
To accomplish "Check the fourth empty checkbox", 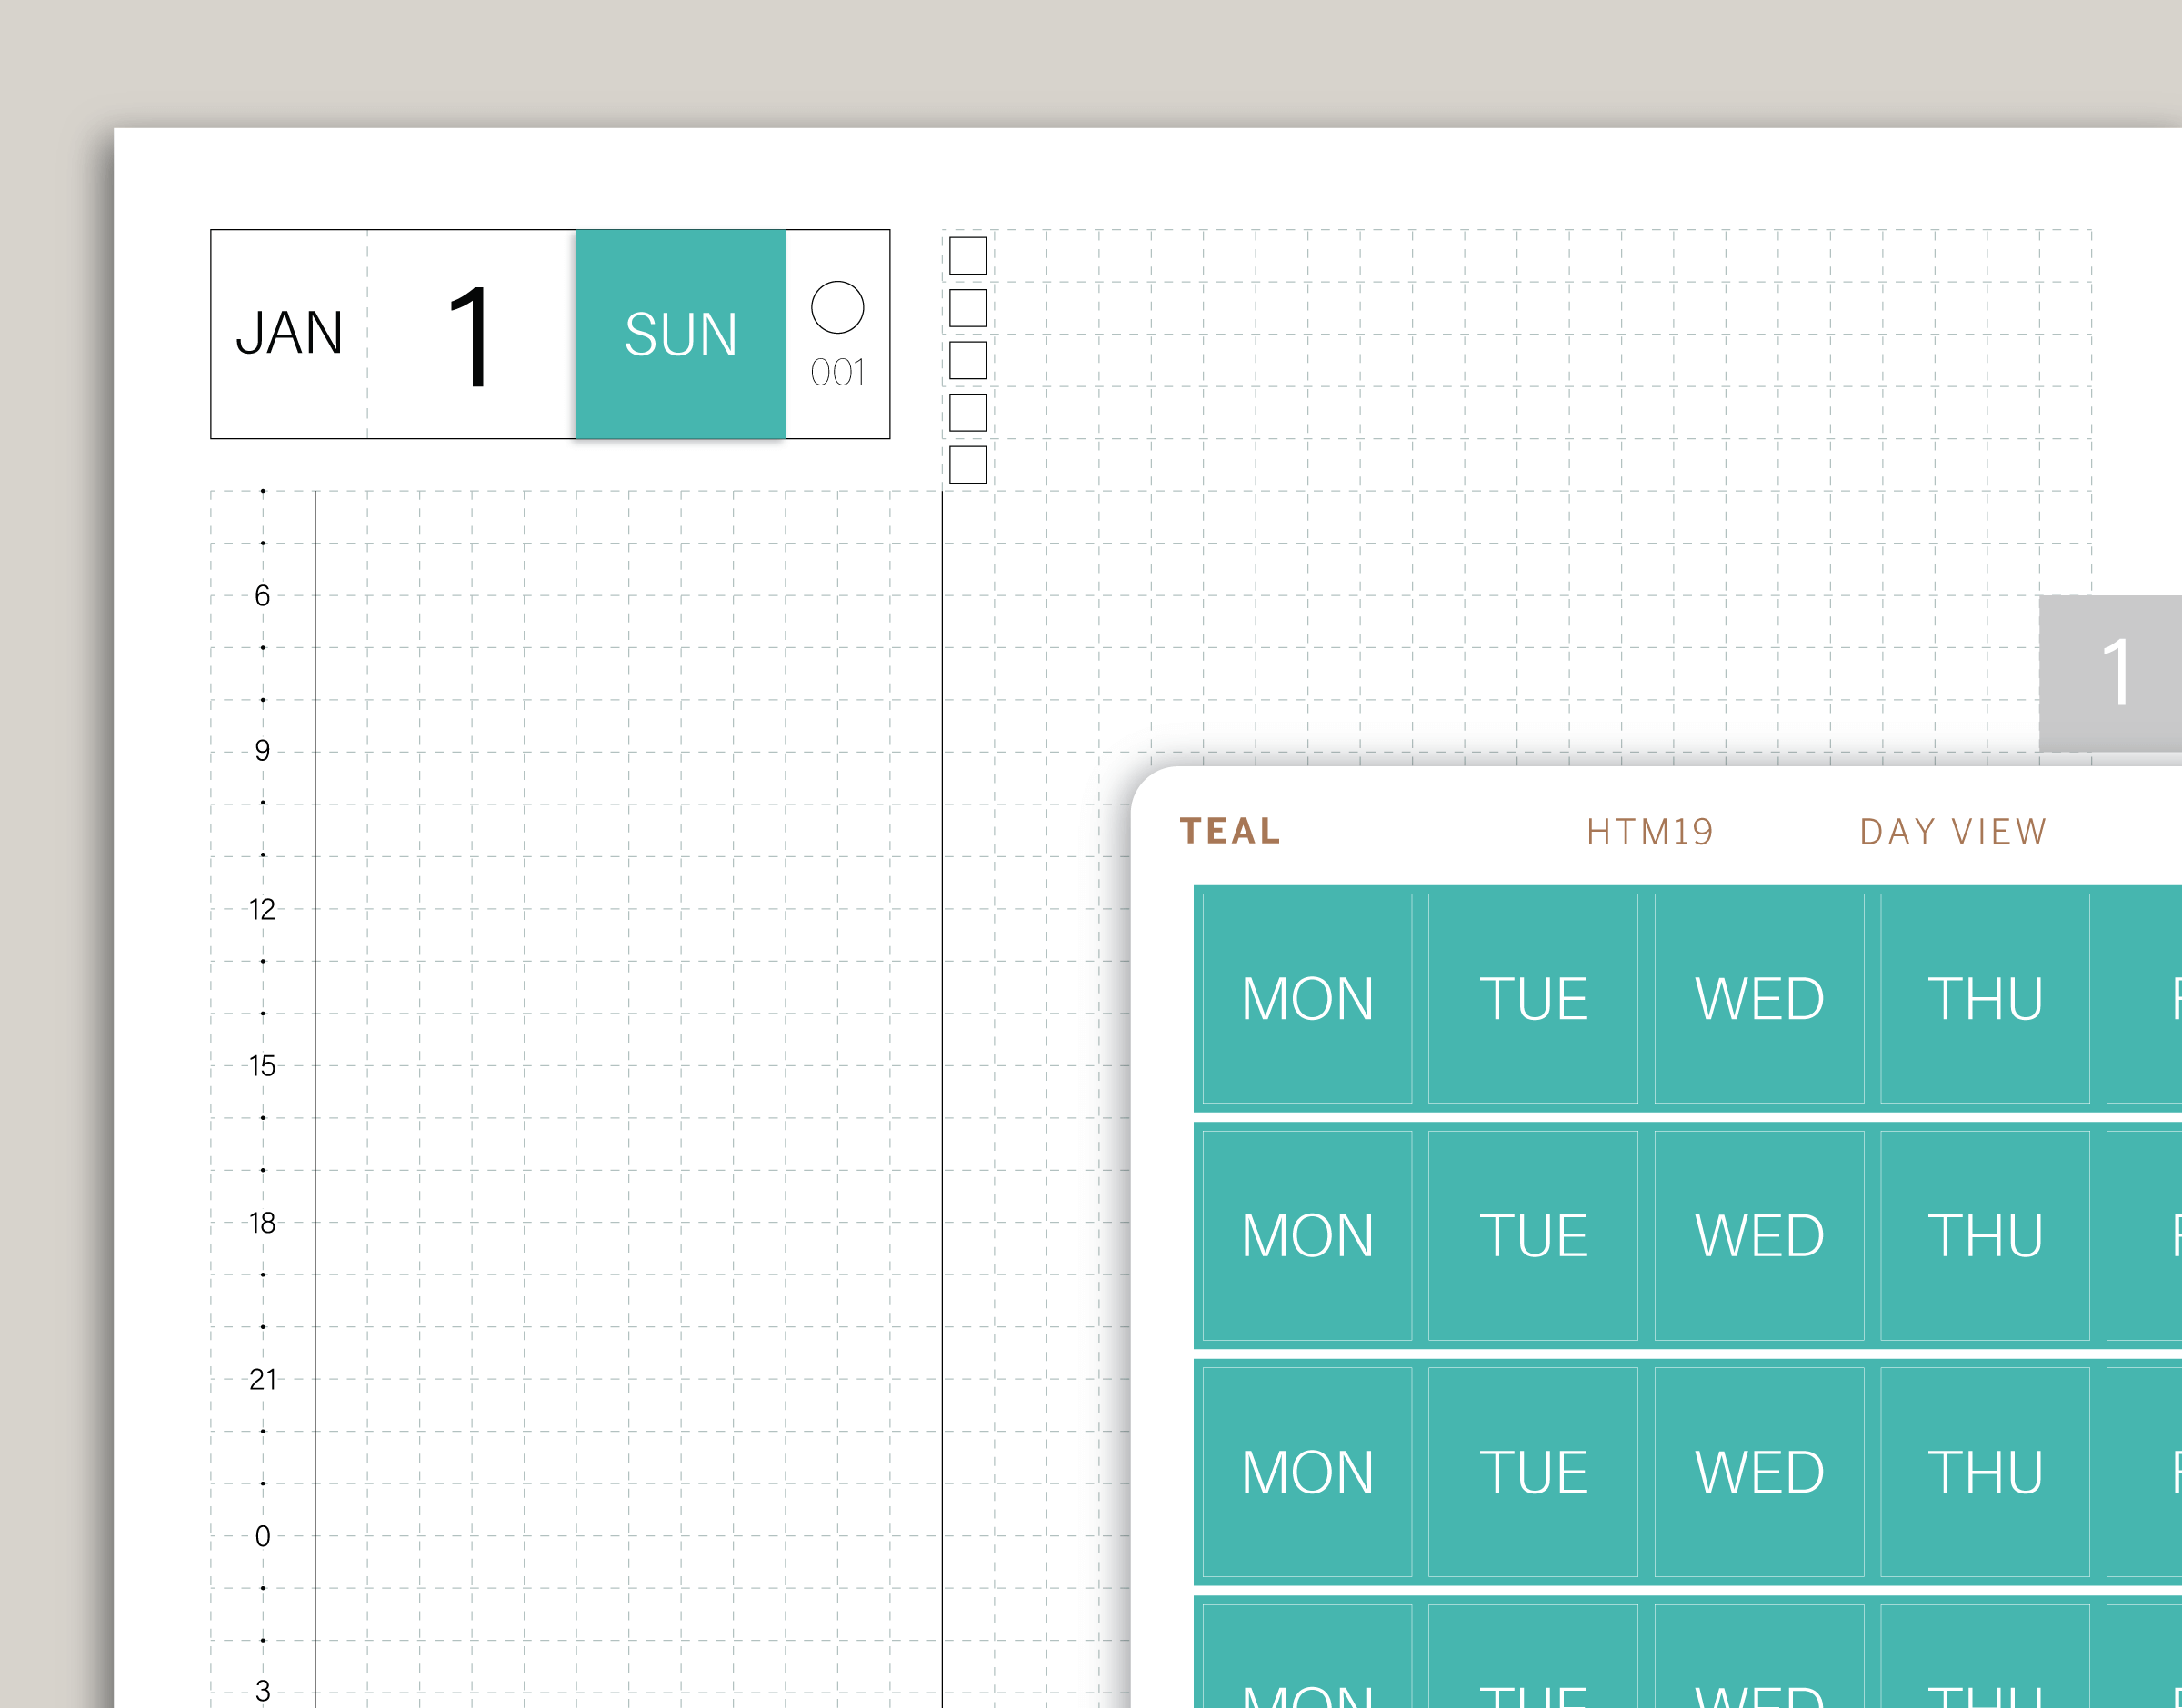I will pos(967,412).
